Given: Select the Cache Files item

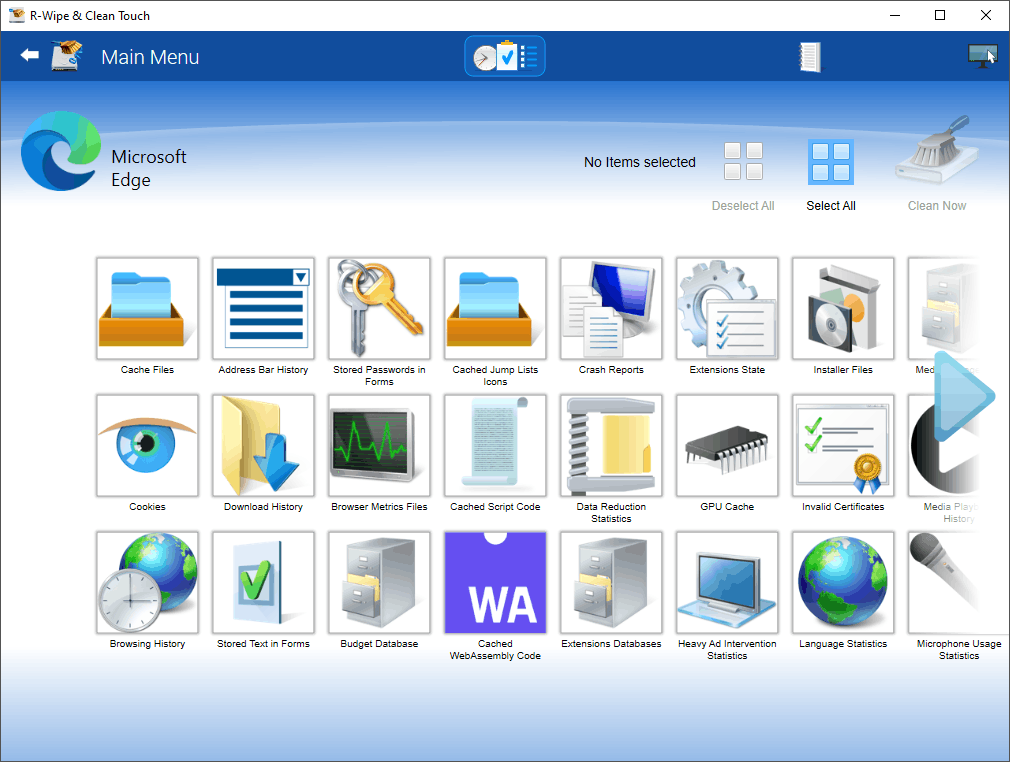Looking at the screenshot, I should 147,309.
